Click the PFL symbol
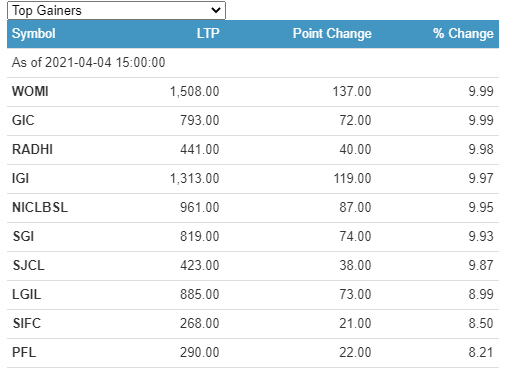This screenshot has width=519, height=373. 24,352
